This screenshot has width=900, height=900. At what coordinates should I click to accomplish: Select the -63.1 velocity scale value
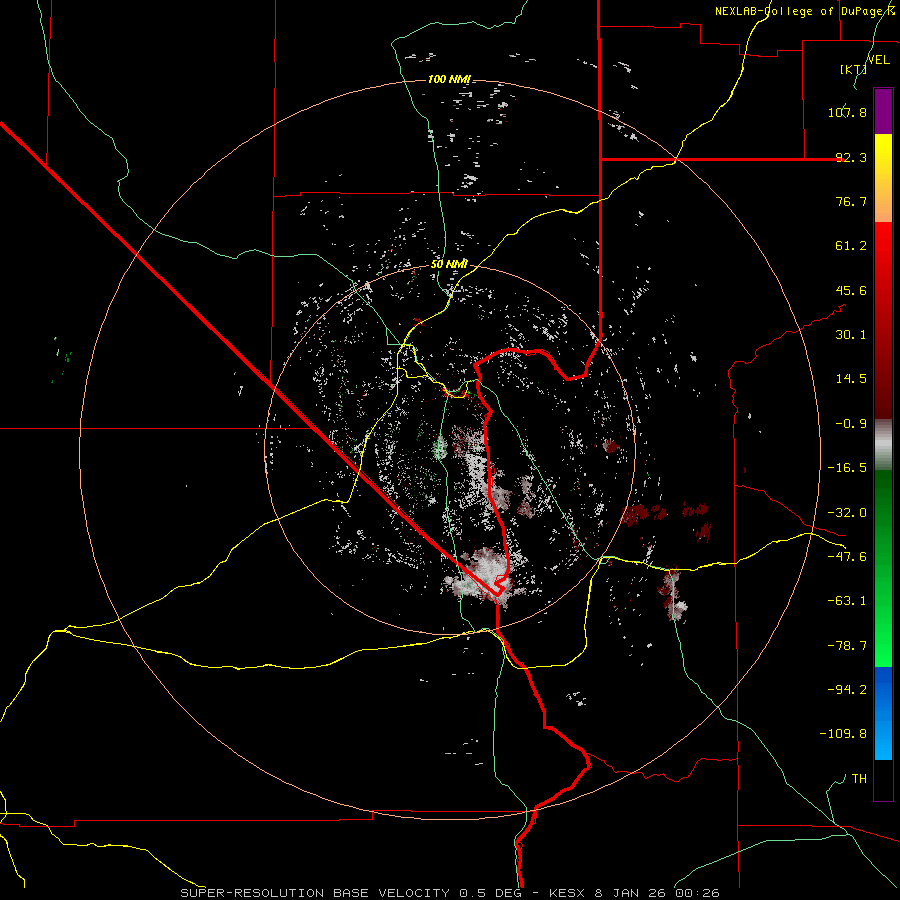[847, 601]
